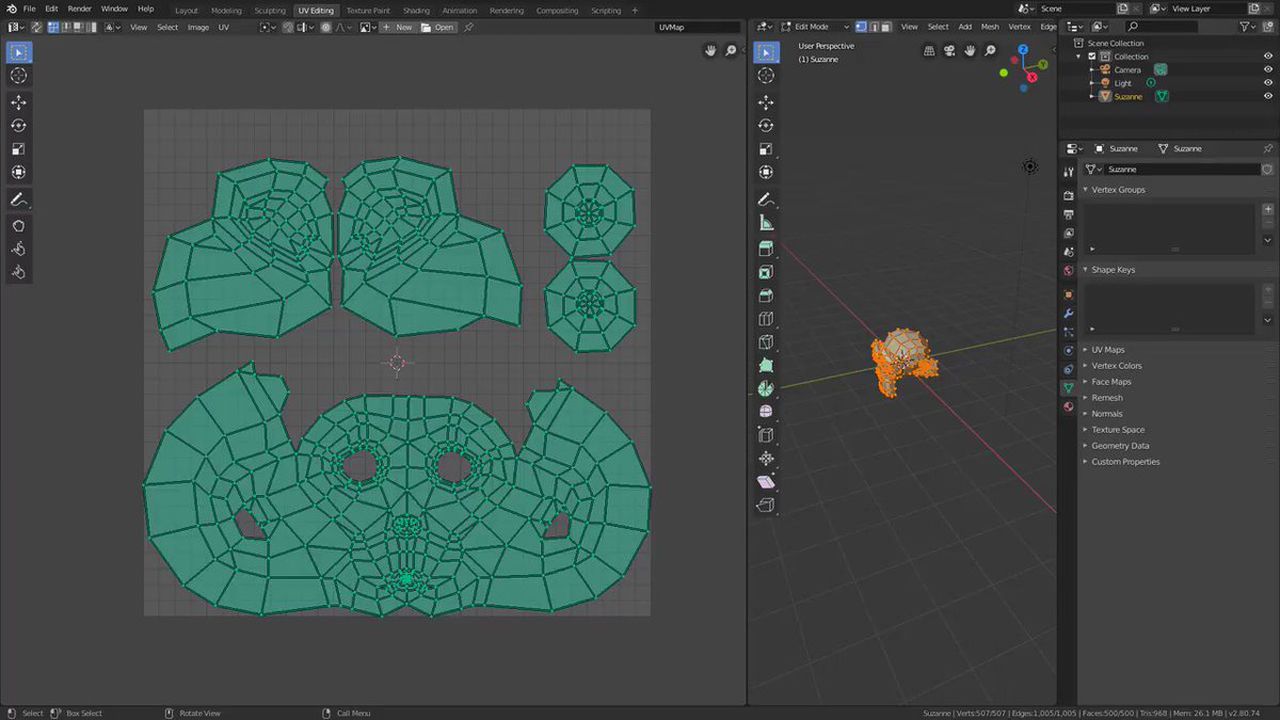The width and height of the screenshot is (1280, 720).
Task: Open the filter funnel icon in the outliner
Action: 1245,26
